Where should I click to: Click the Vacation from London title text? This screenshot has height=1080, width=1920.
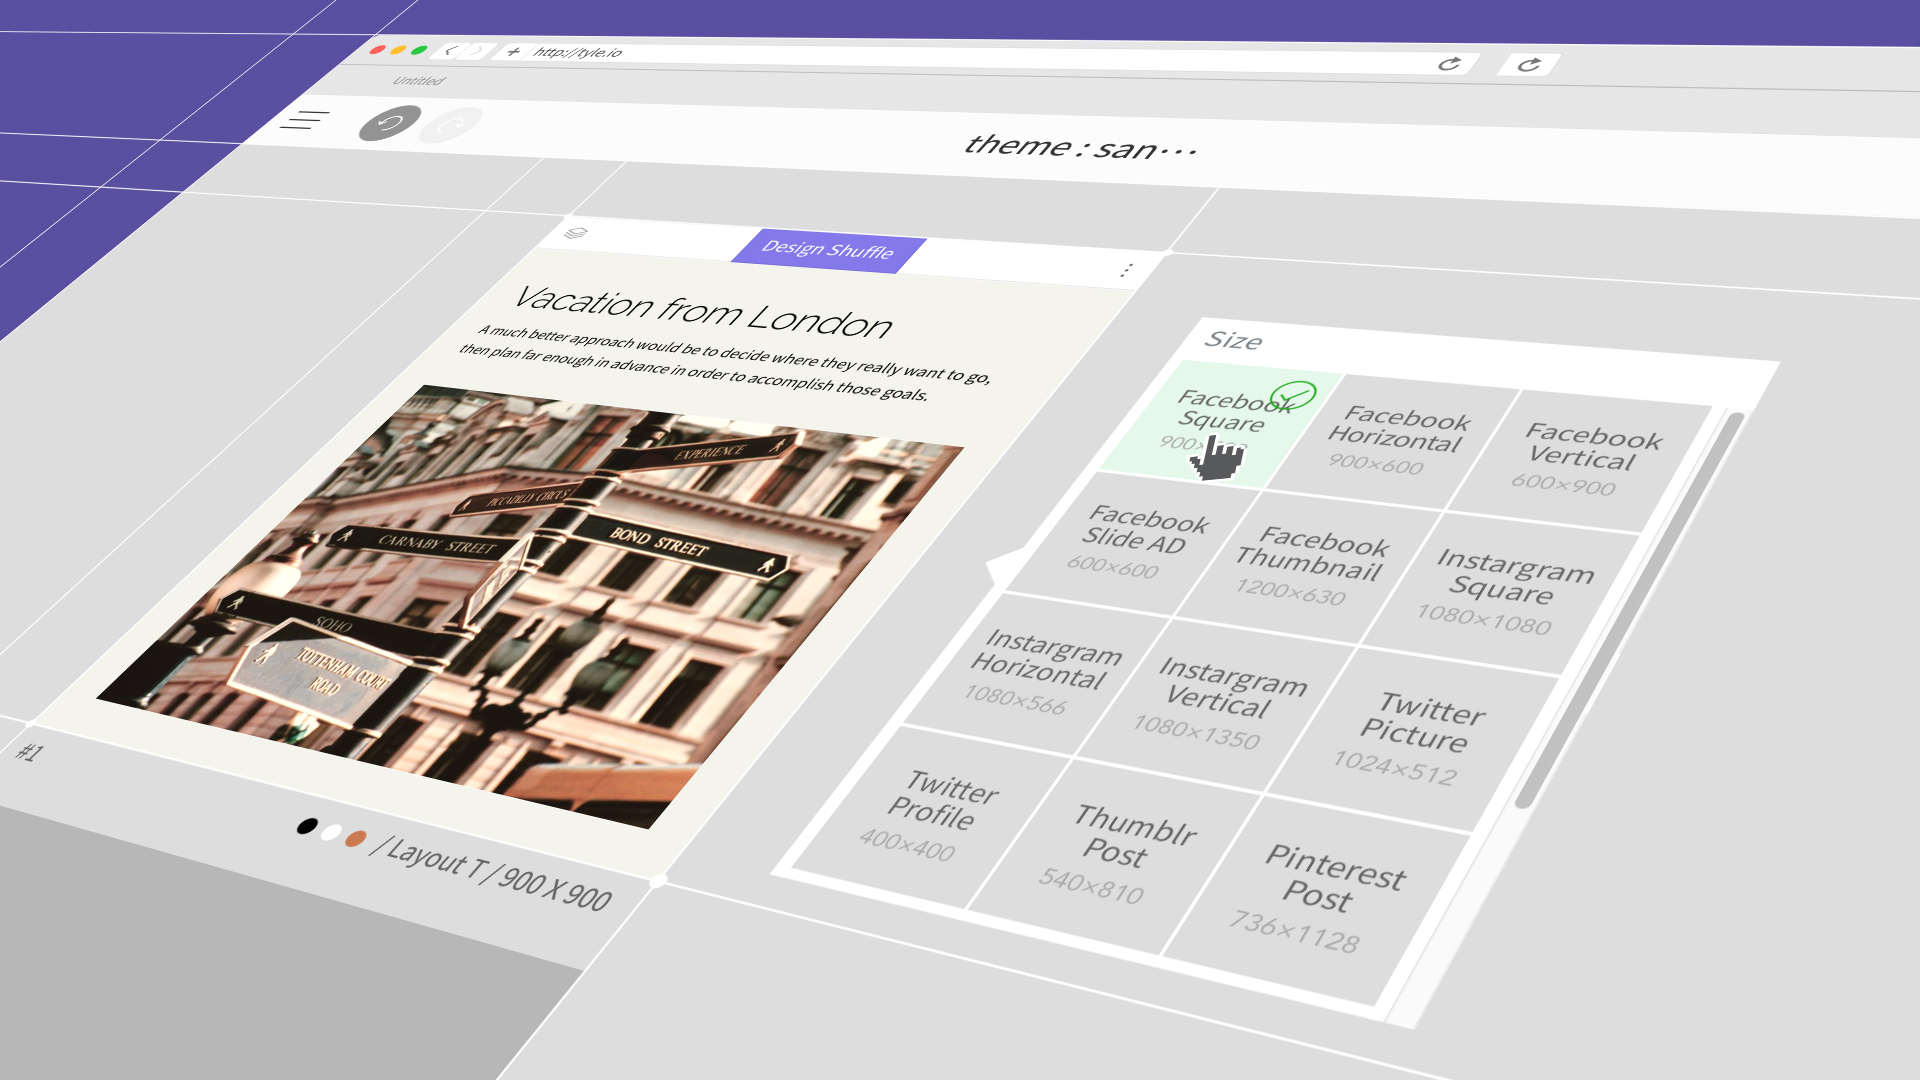point(702,311)
